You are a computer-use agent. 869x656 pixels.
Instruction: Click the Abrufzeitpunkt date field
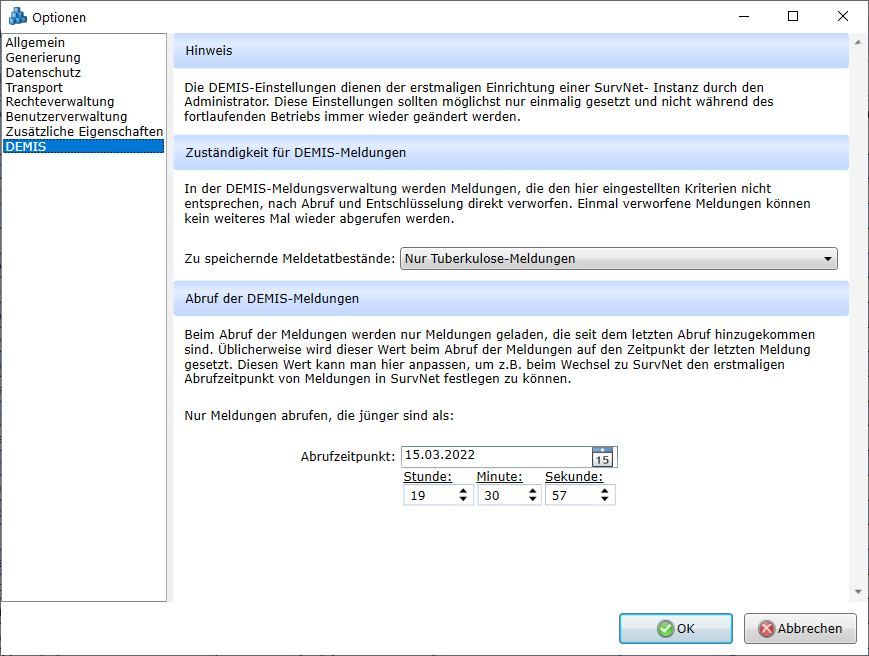point(495,456)
